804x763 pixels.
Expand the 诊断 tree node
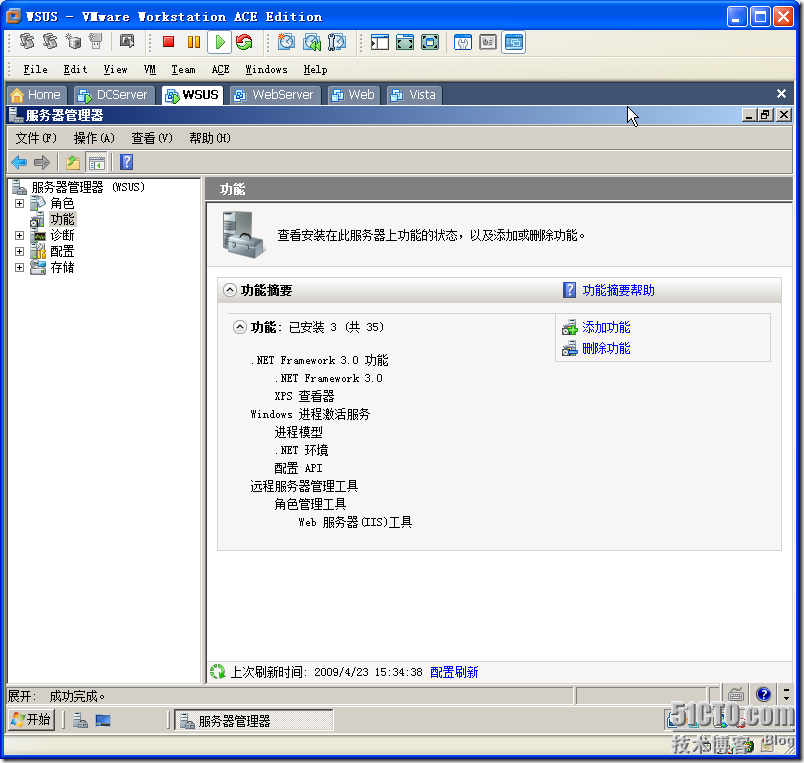click(19, 235)
